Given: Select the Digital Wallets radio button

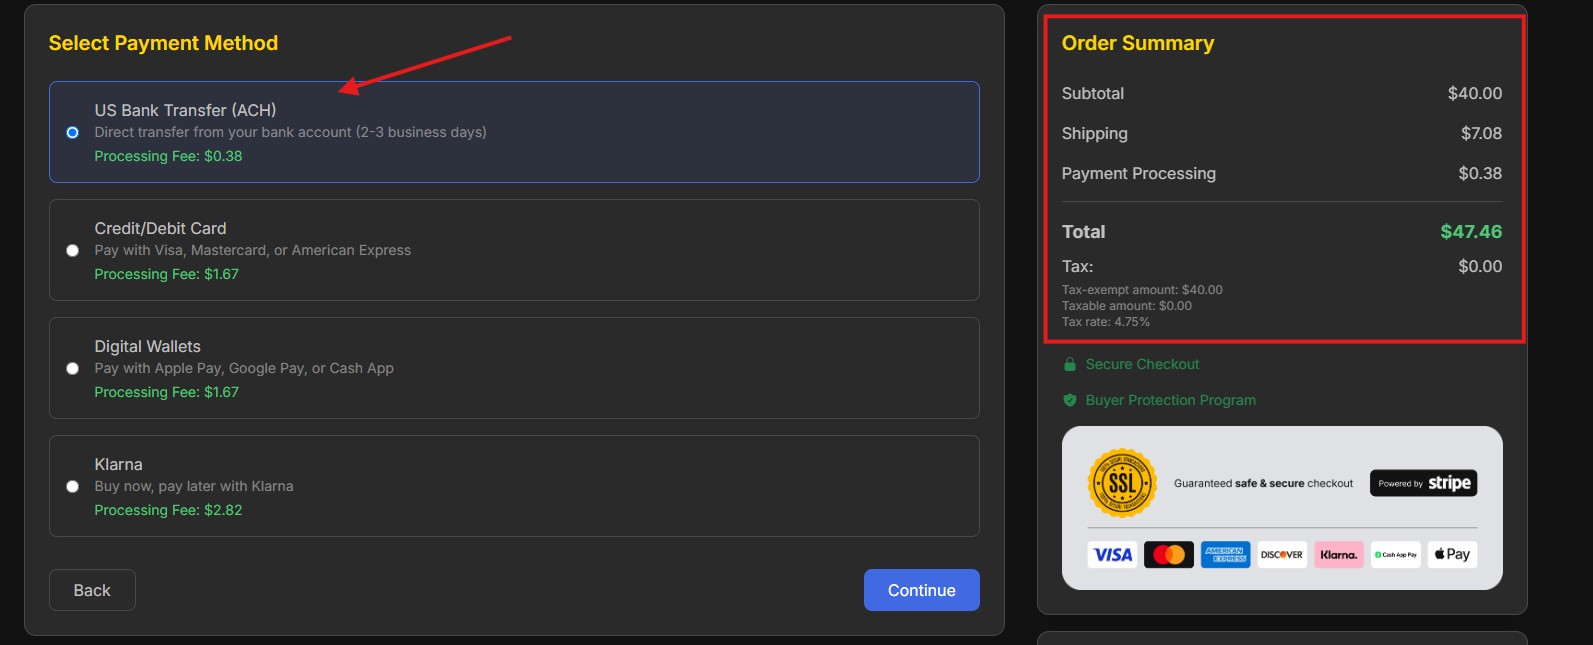Looking at the screenshot, I should pyautogui.click(x=72, y=368).
